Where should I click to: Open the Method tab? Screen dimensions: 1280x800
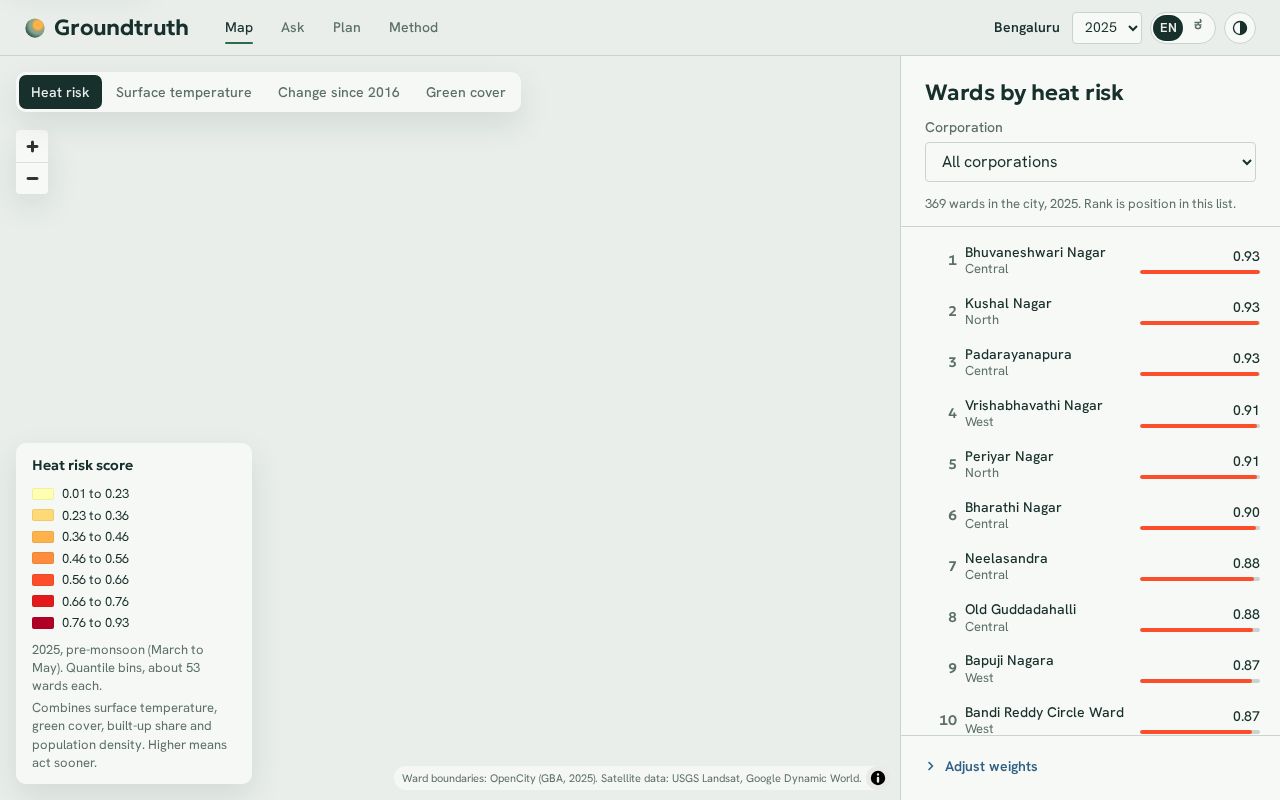coord(414,28)
